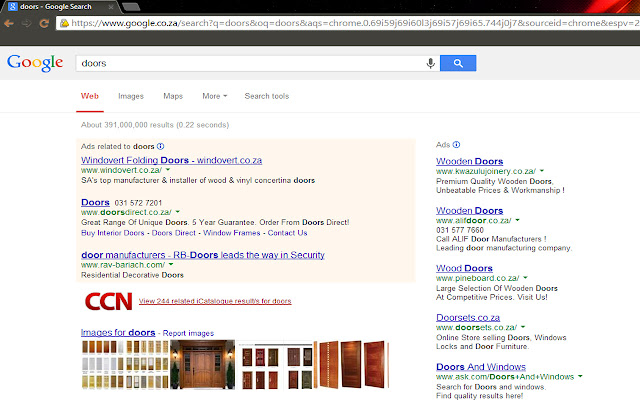Expand arrow next to www.doorsets.co.za

(x=523, y=327)
